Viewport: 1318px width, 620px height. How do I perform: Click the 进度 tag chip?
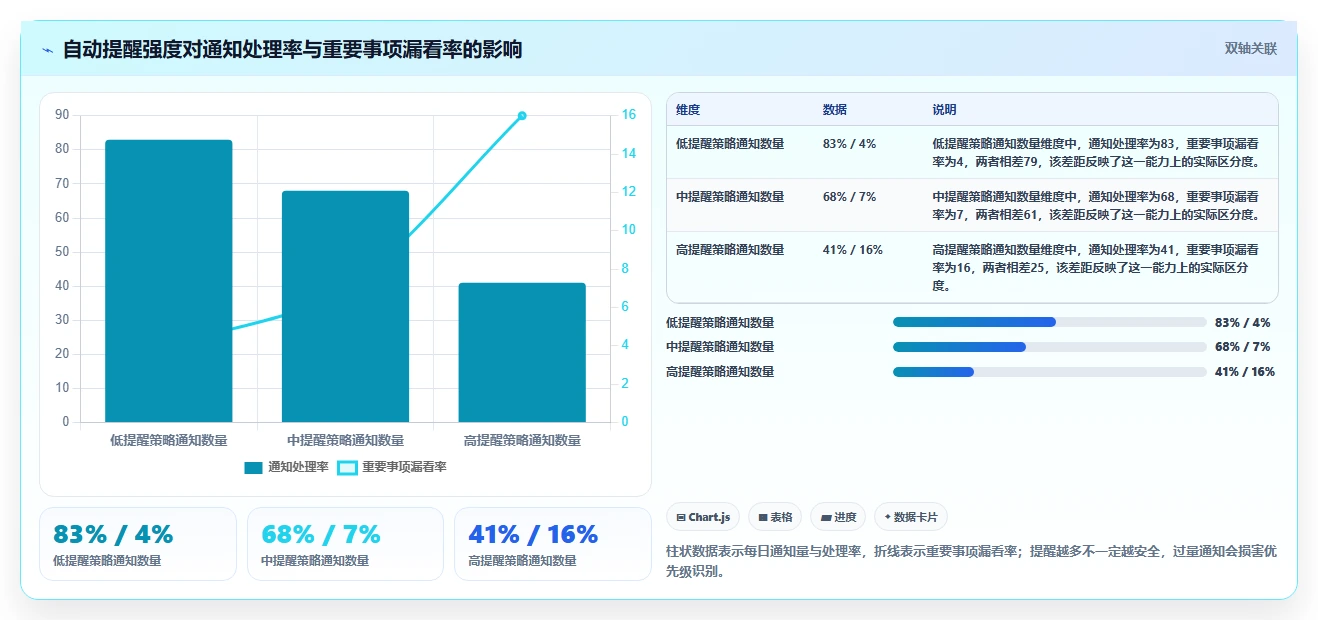pyautogui.click(x=838, y=517)
